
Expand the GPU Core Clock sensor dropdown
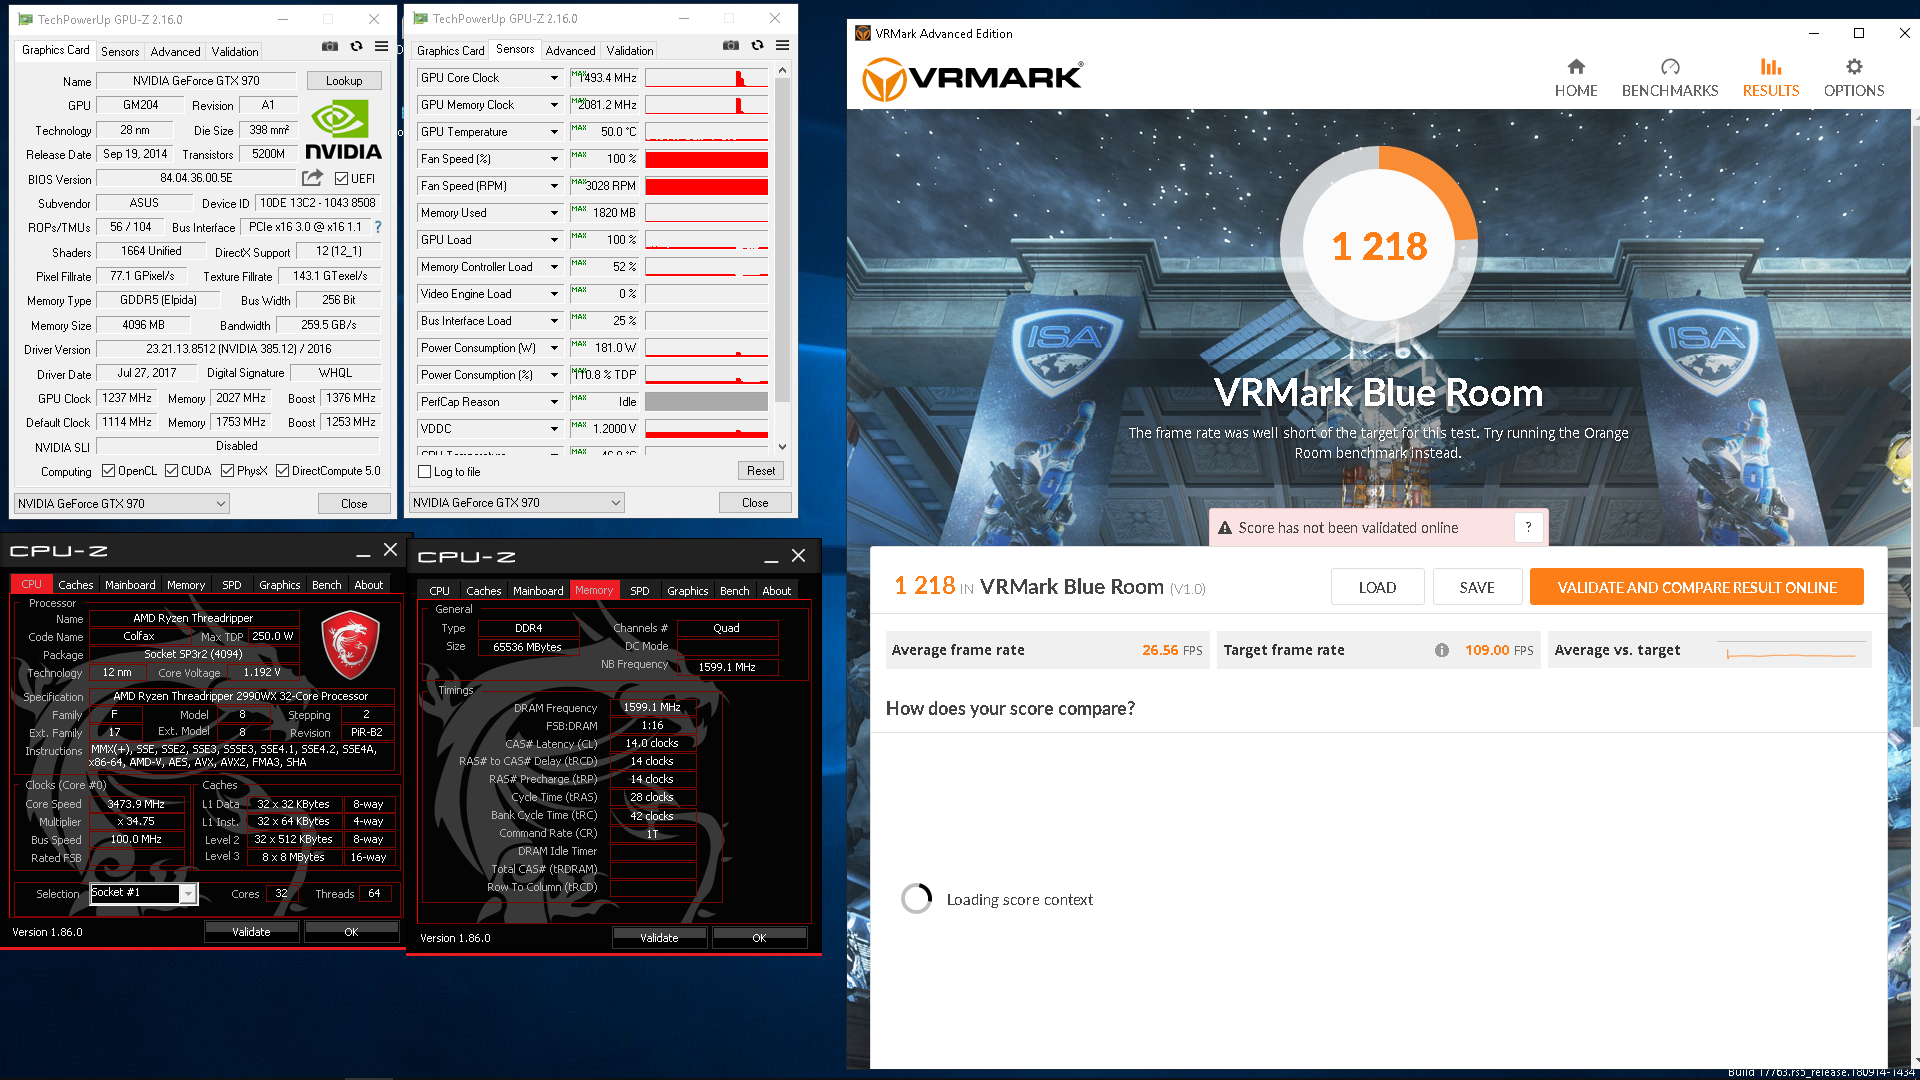554,78
